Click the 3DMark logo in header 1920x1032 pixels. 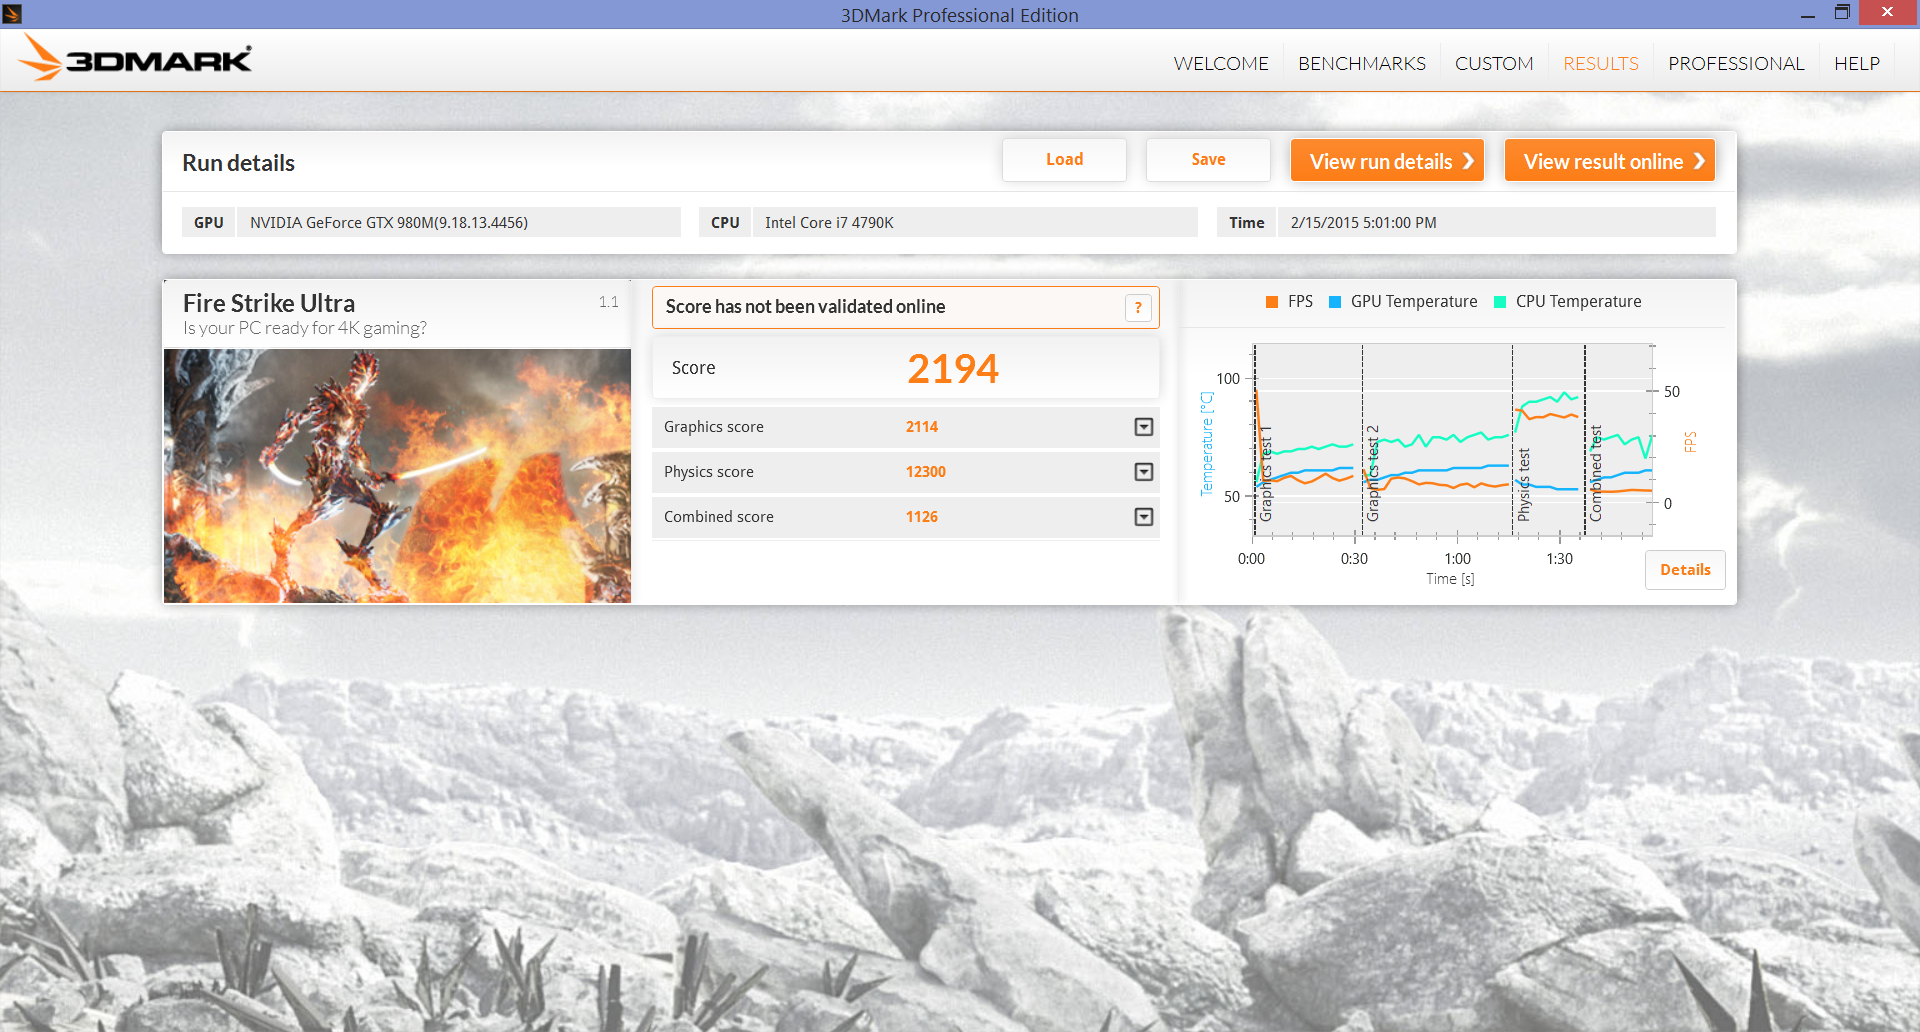[135, 58]
